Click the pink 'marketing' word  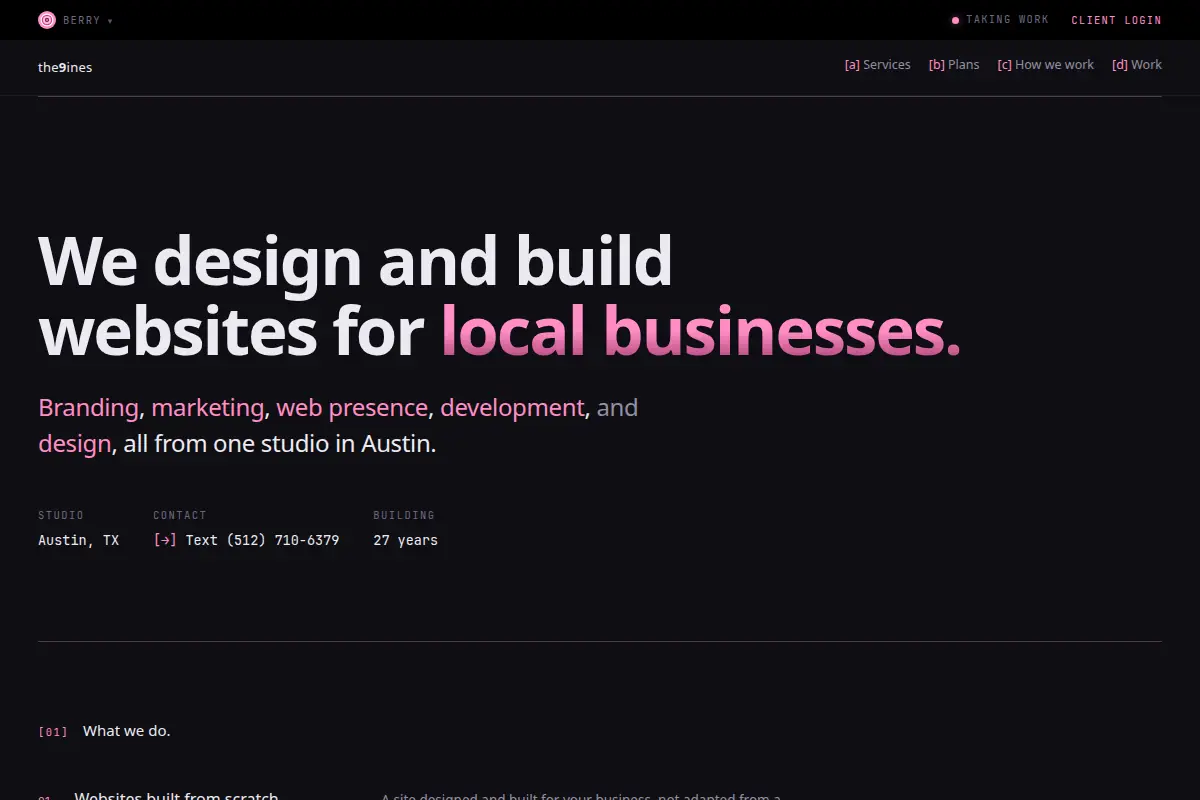click(207, 408)
